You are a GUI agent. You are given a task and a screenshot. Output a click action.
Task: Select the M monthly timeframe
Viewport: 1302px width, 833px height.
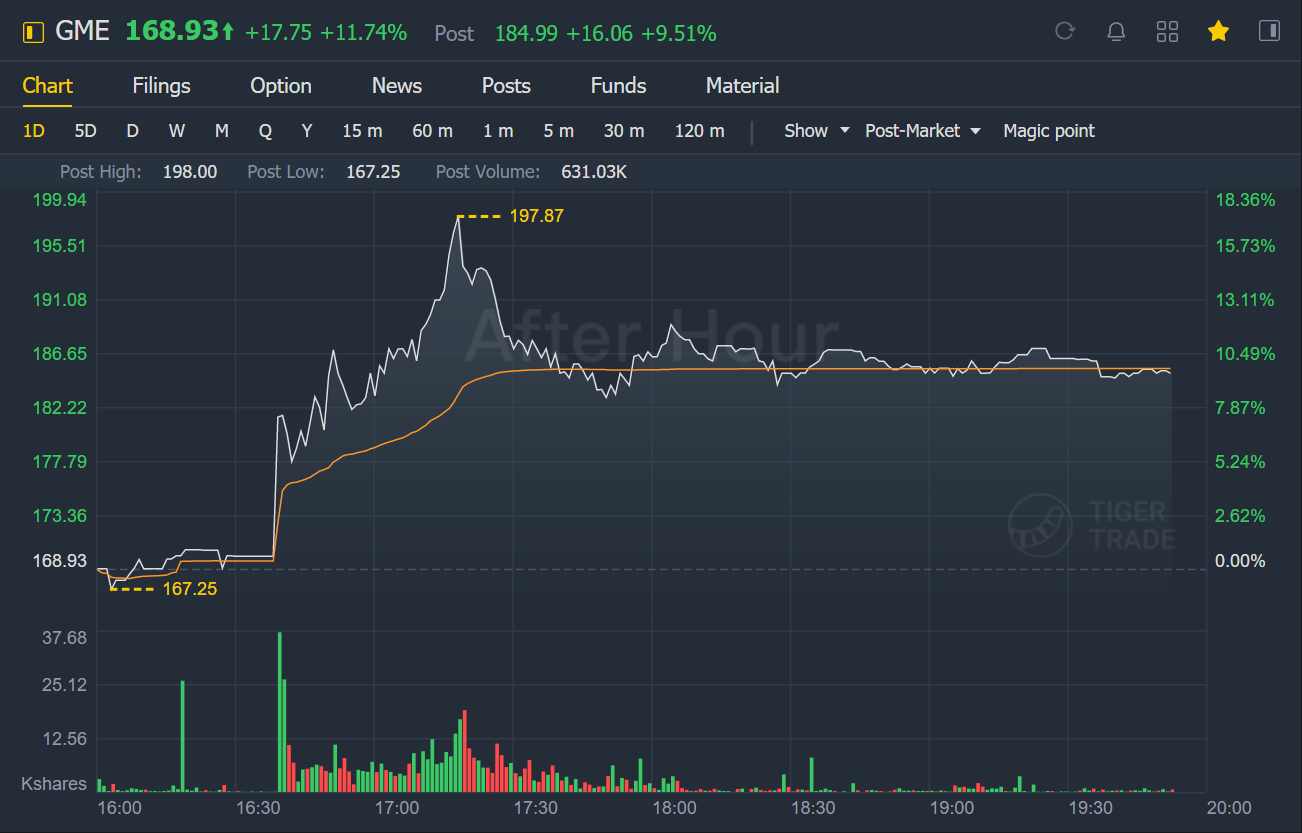pyautogui.click(x=221, y=131)
